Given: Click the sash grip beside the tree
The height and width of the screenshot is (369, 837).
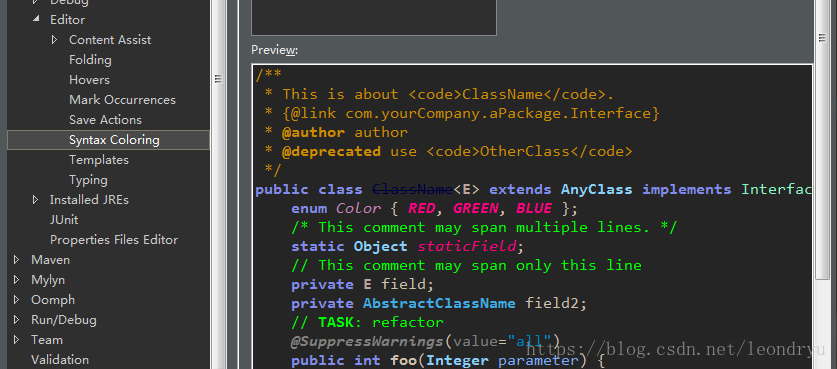Looking at the screenshot, I should (218, 79).
